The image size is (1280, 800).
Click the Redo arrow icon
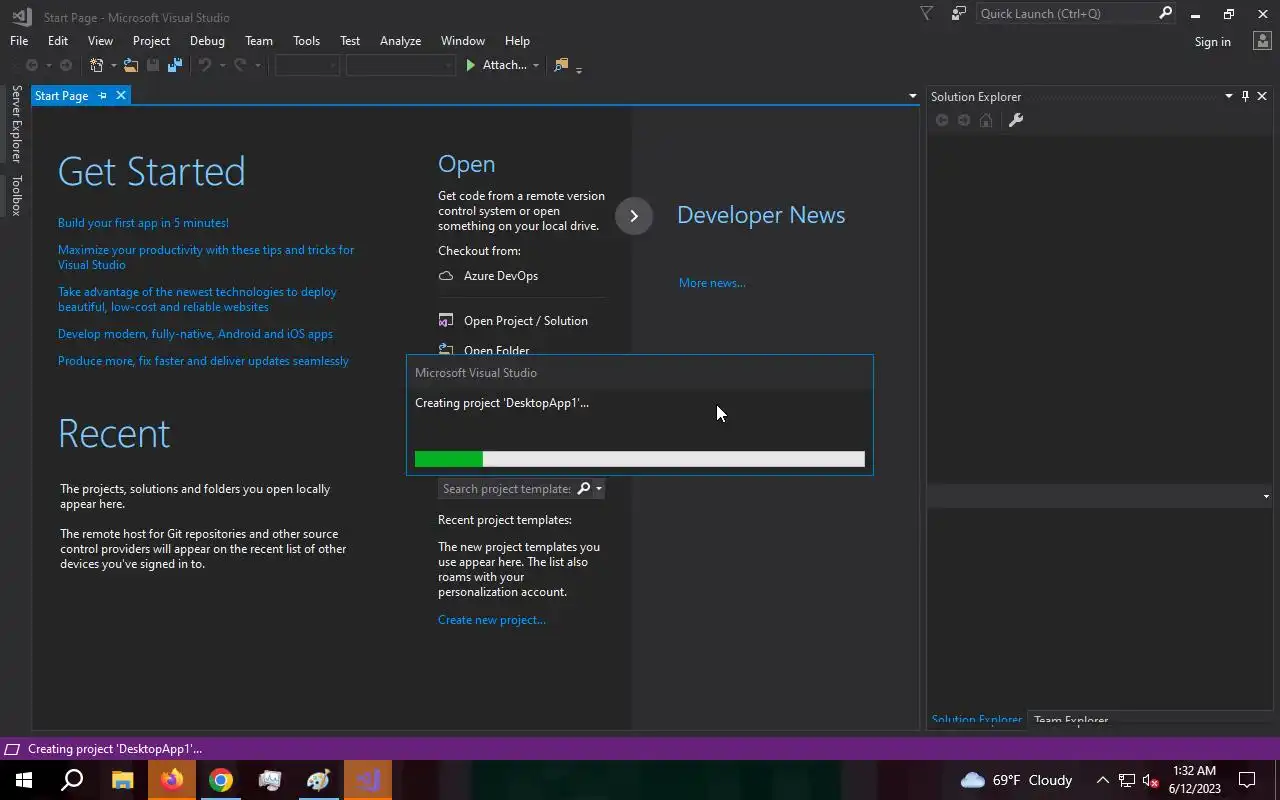point(240,65)
